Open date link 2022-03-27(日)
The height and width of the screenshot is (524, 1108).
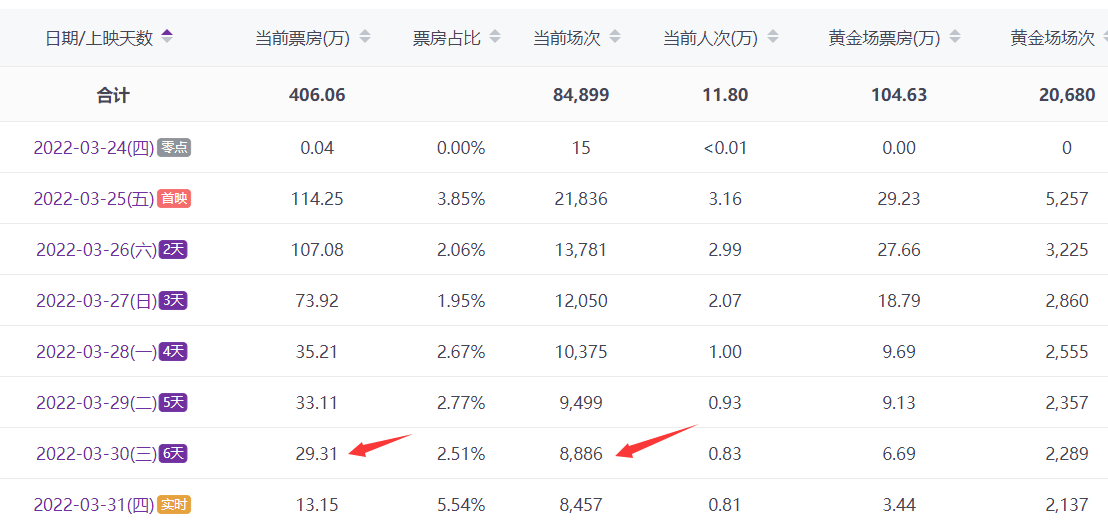click(x=97, y=301)
